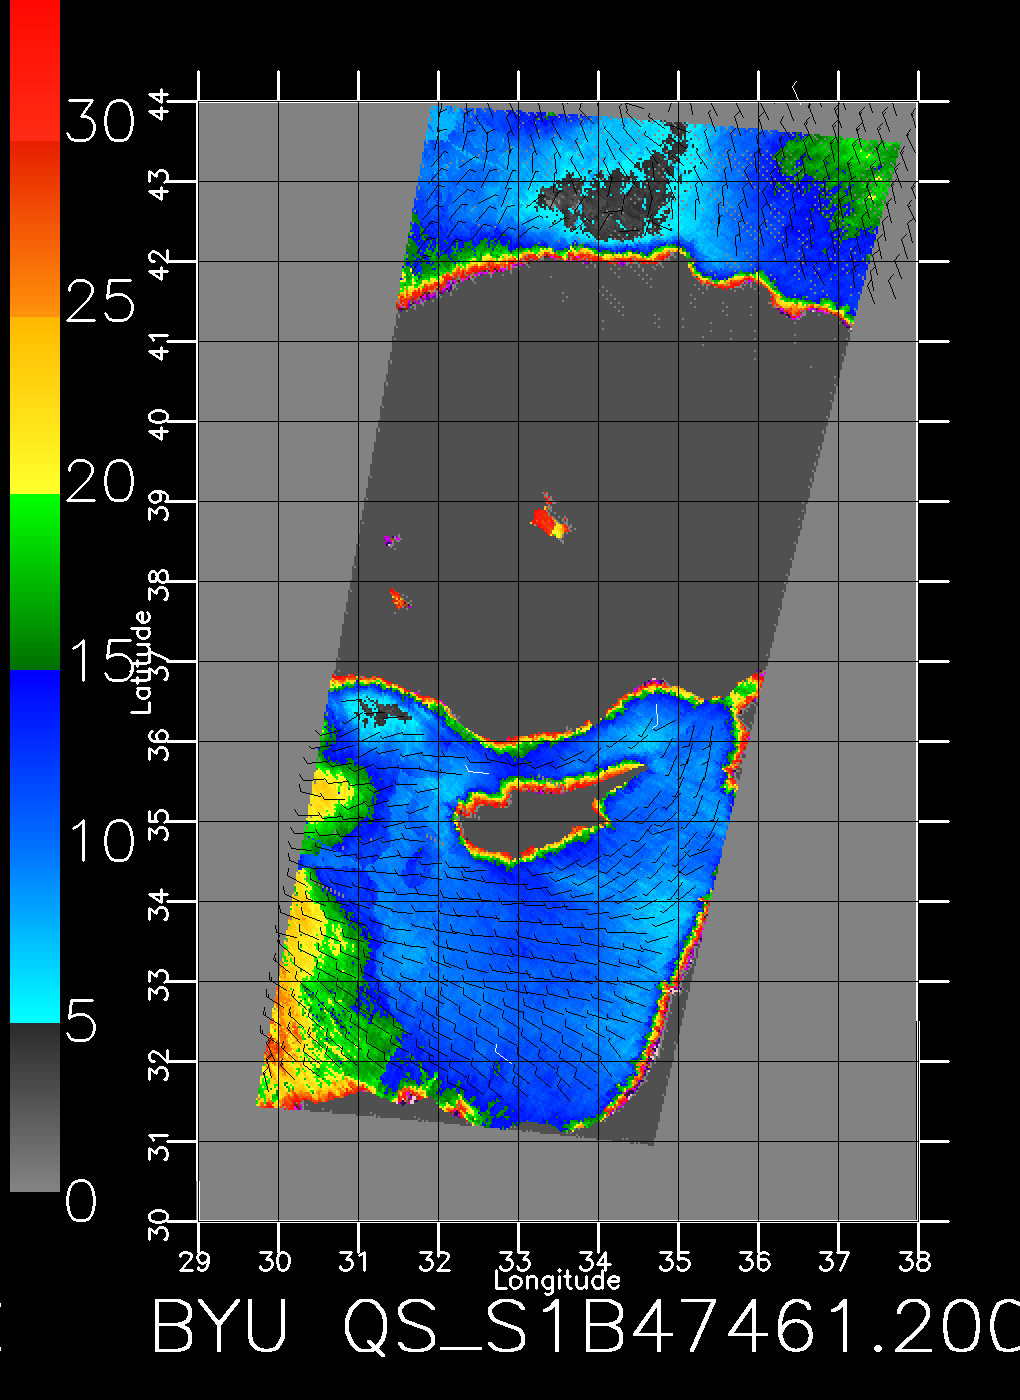Click longitude tick label 38
This screenshot has height=1400, width=1020.
[x=915, y=1261]
